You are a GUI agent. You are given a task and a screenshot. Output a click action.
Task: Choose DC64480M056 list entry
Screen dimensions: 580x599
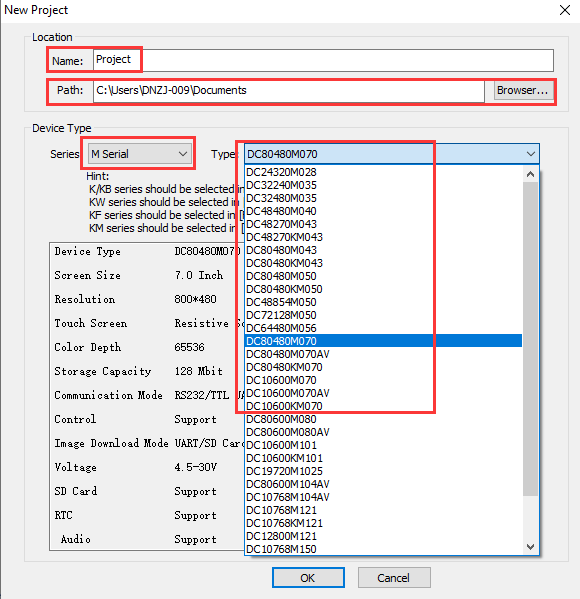(383, 328)
